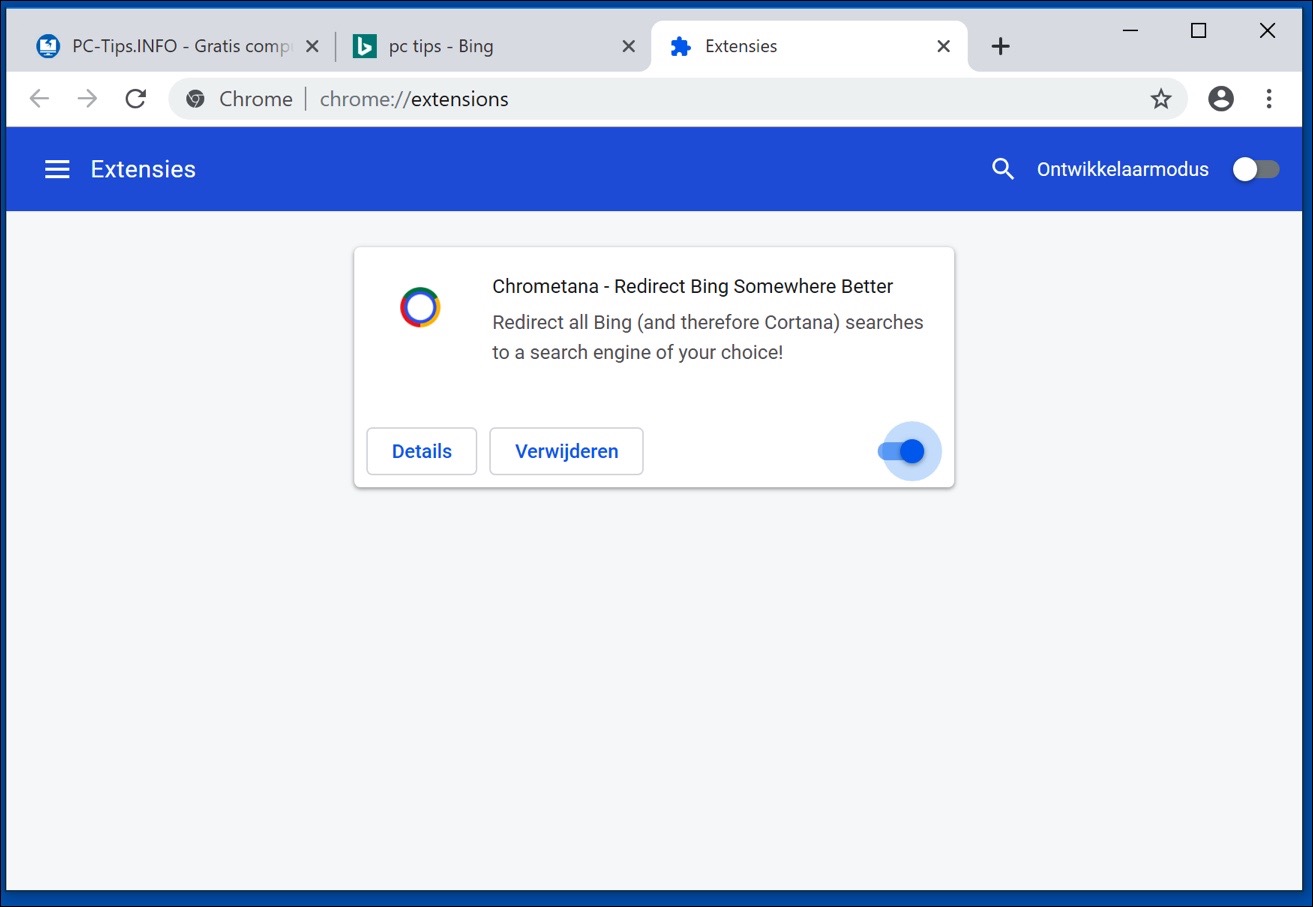Click the Verwijderen button
The image size is (1313, 907).
pyautogui.click(x=566, y=451)
